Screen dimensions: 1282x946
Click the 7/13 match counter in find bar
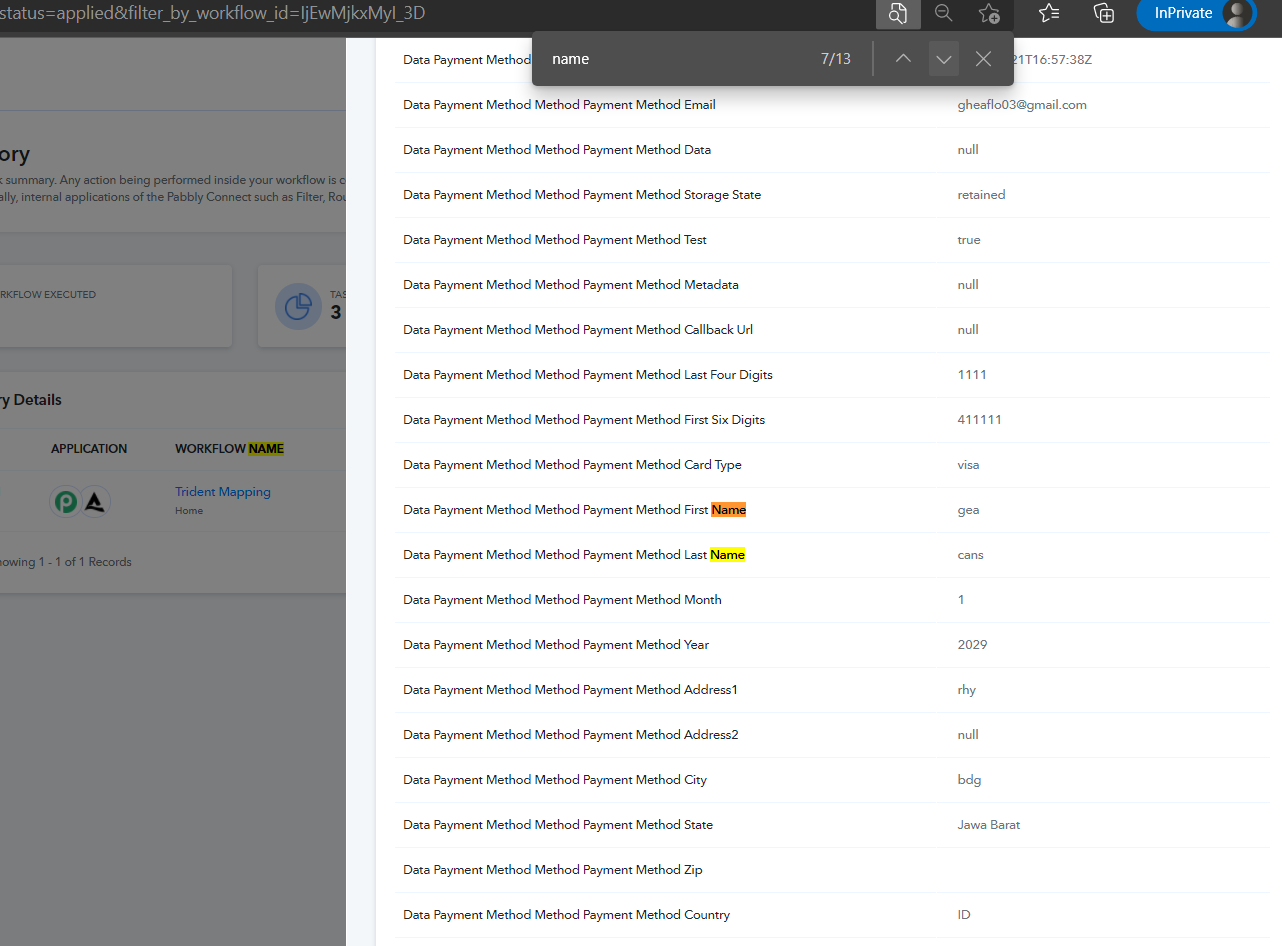(836, 59)
